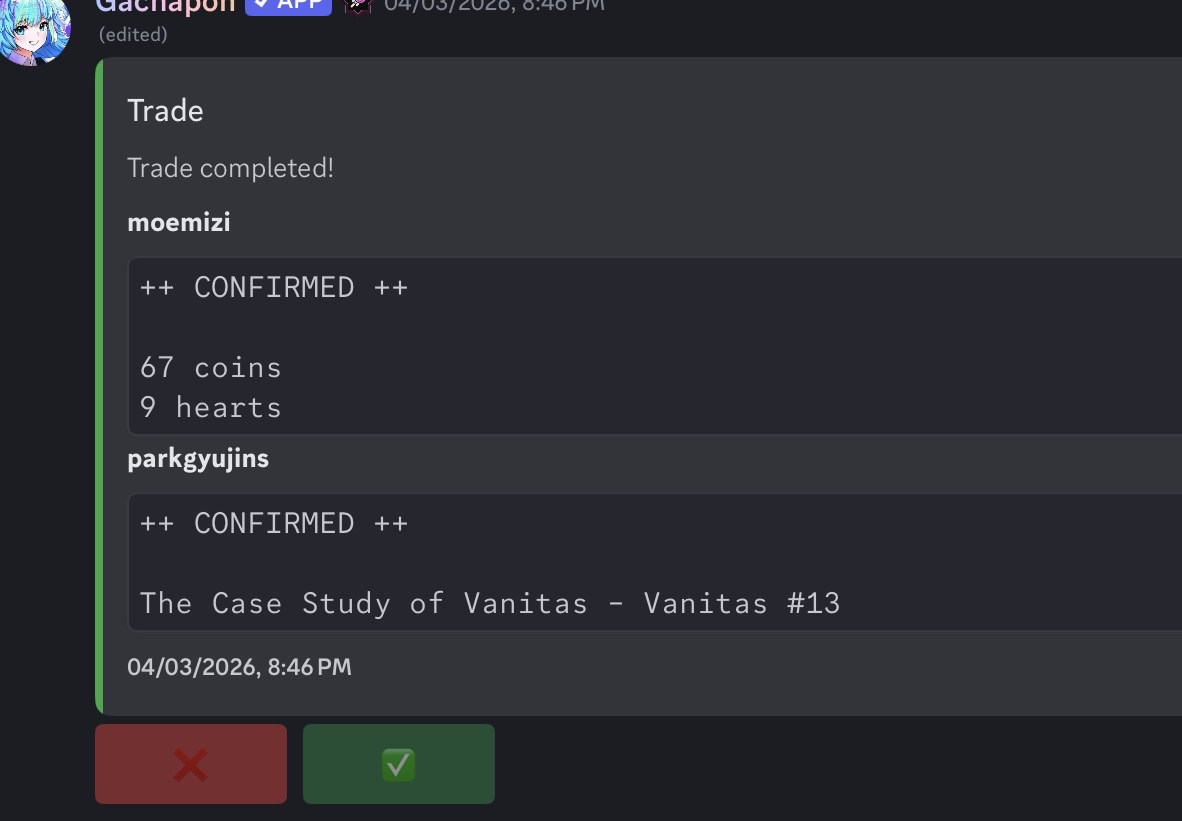Click the red cross emoji icon

[190, 766]
